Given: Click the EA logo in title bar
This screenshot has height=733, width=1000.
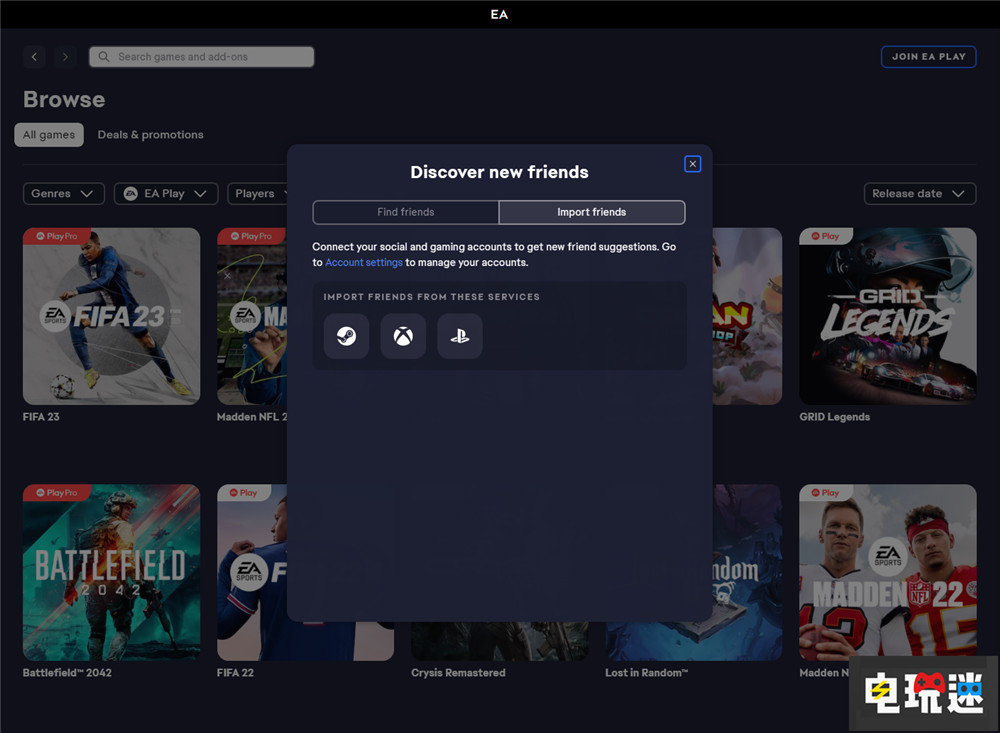Looking at the screenshot, I should 499,14.
